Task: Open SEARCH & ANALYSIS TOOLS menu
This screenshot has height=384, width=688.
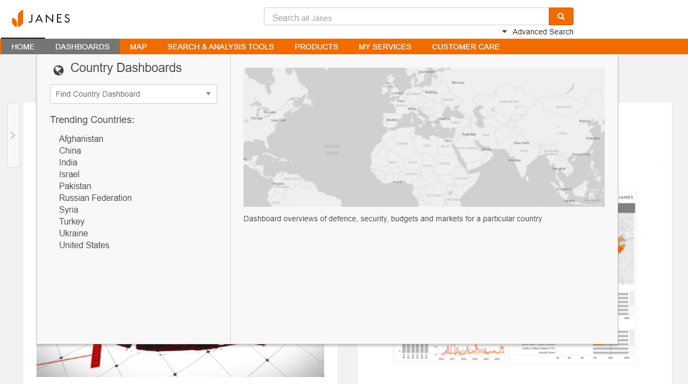Action: click(220, 47)
